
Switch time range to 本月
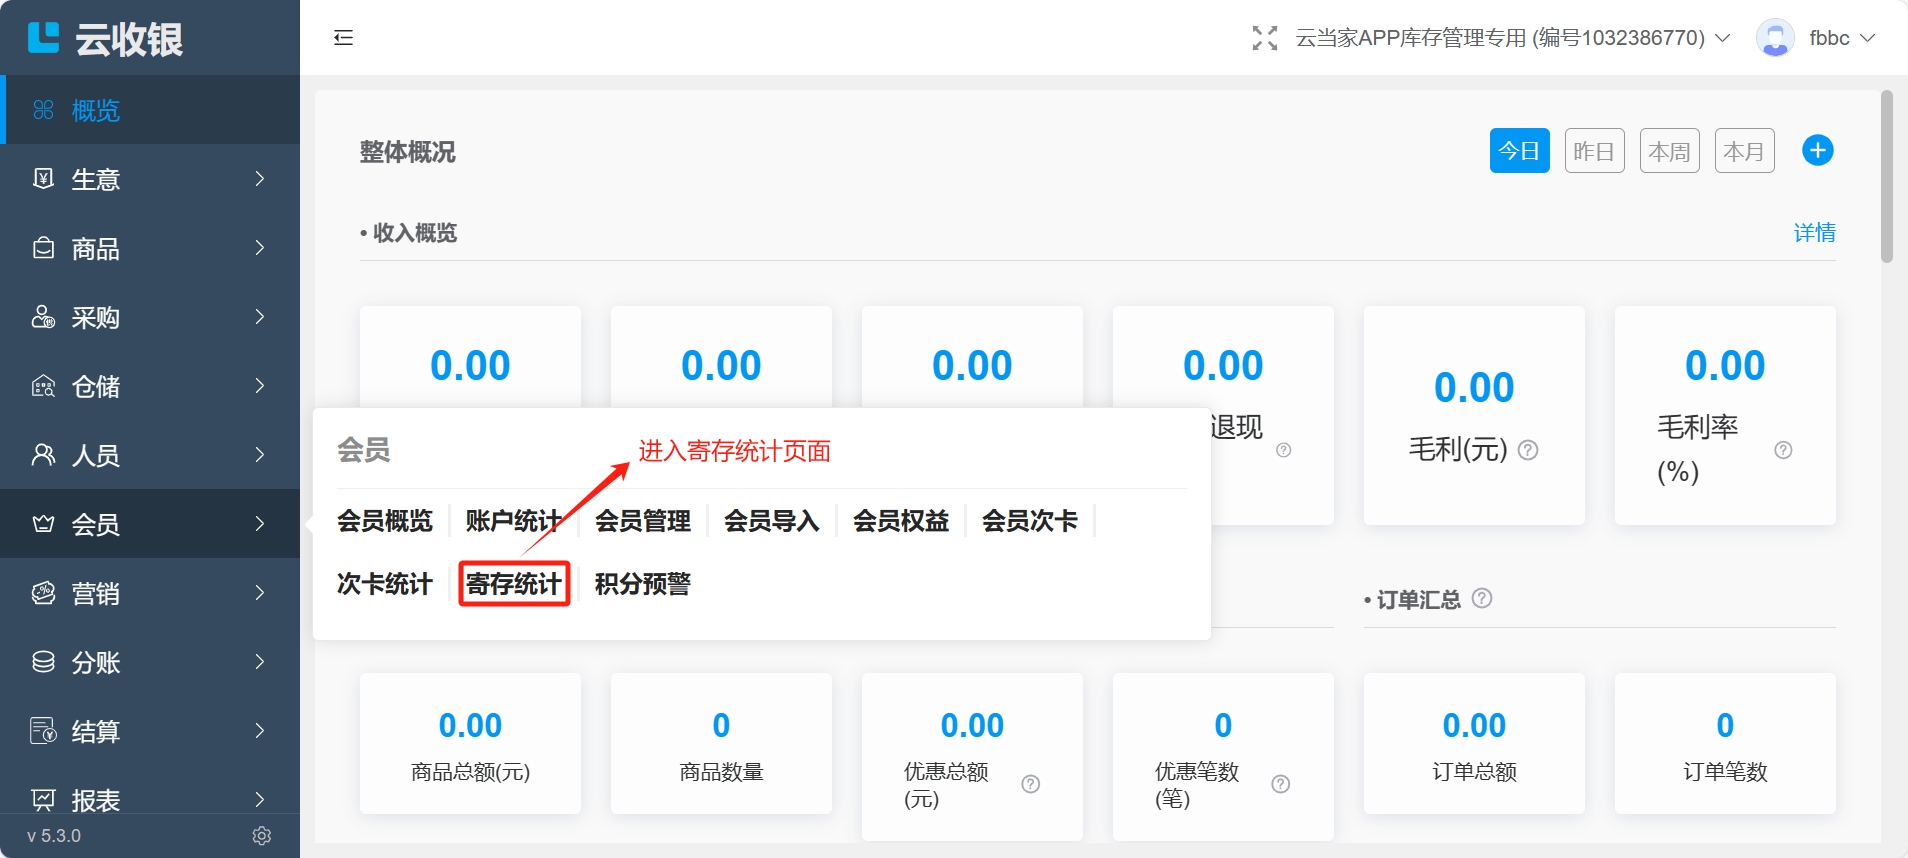[1744, 151]
